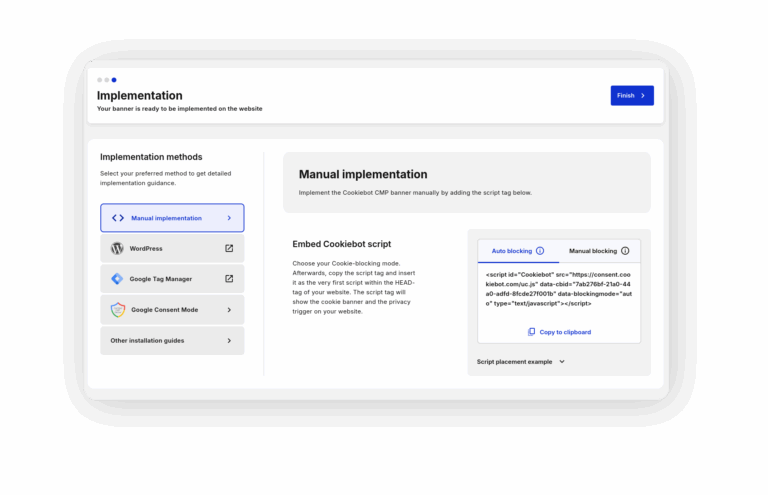Select the Manual implementation method

[x=172, y=218]
